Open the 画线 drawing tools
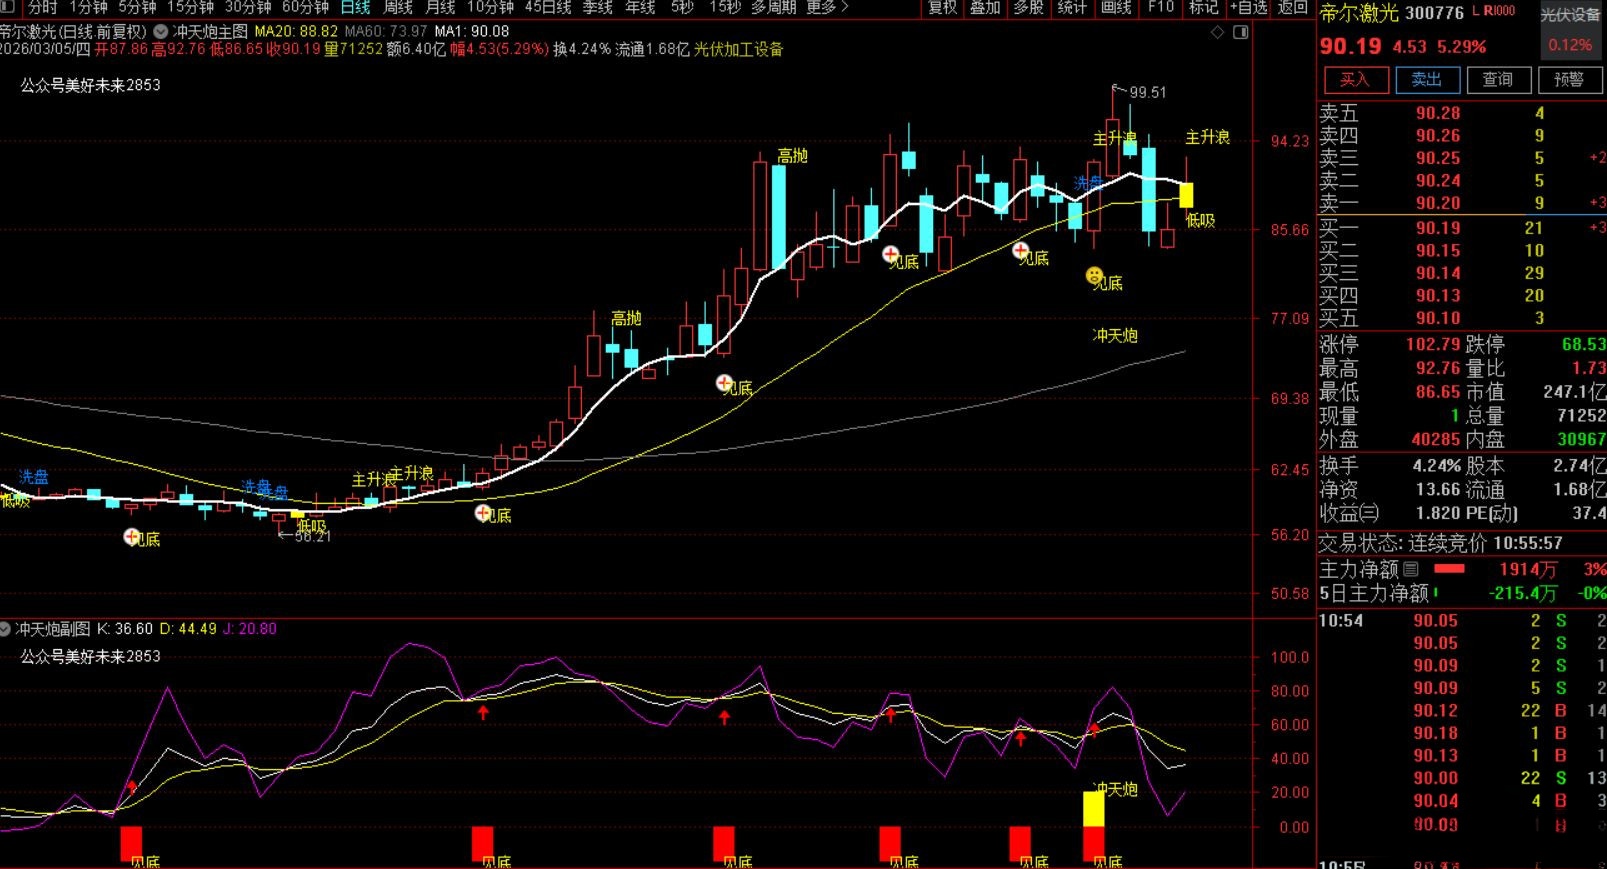The height and width of the screenshot is (869, 1607). 1115,7
